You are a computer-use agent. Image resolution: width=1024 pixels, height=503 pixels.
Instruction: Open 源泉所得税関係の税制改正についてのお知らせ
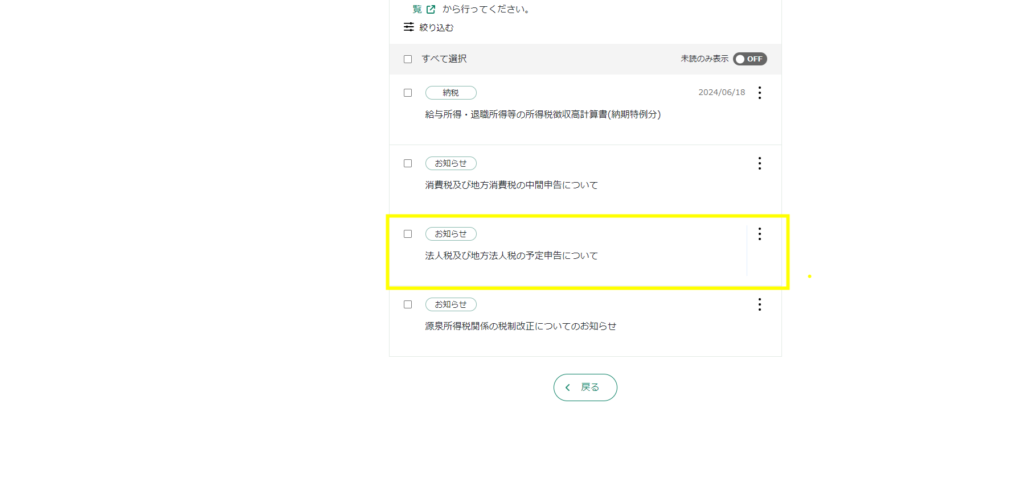pyautogui.click(x=520, y=326)
